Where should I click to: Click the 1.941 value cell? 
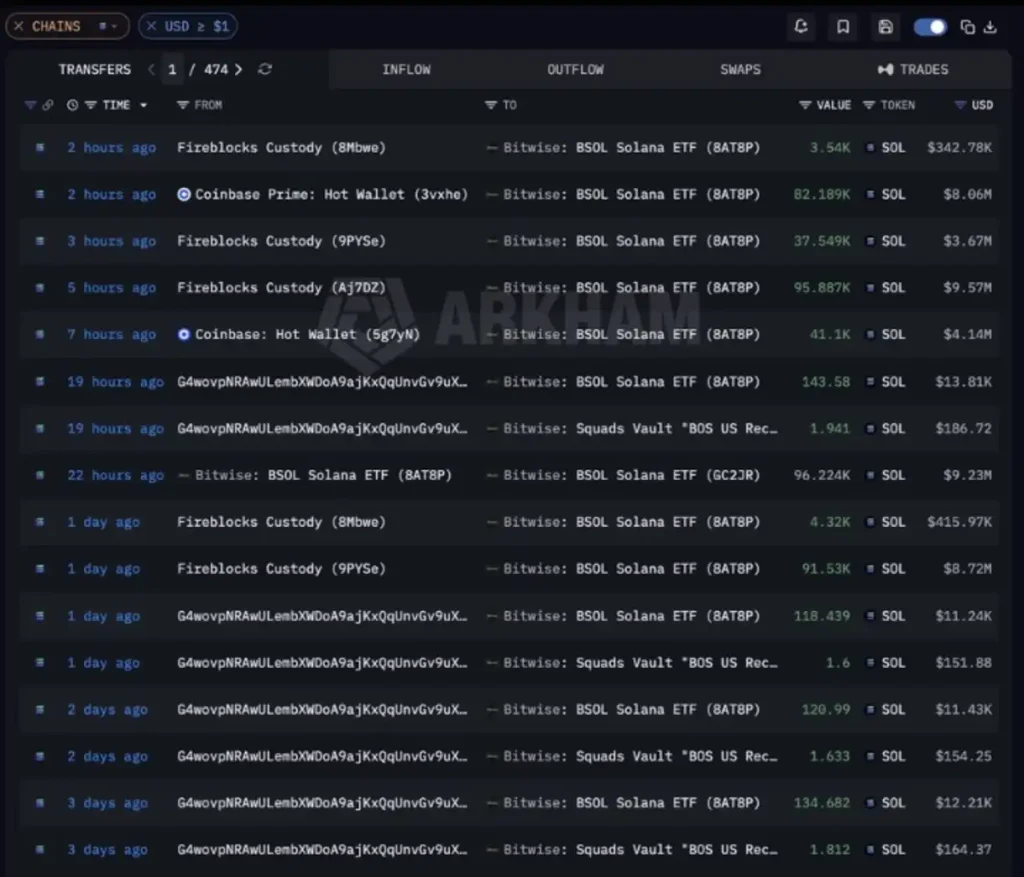829,429
